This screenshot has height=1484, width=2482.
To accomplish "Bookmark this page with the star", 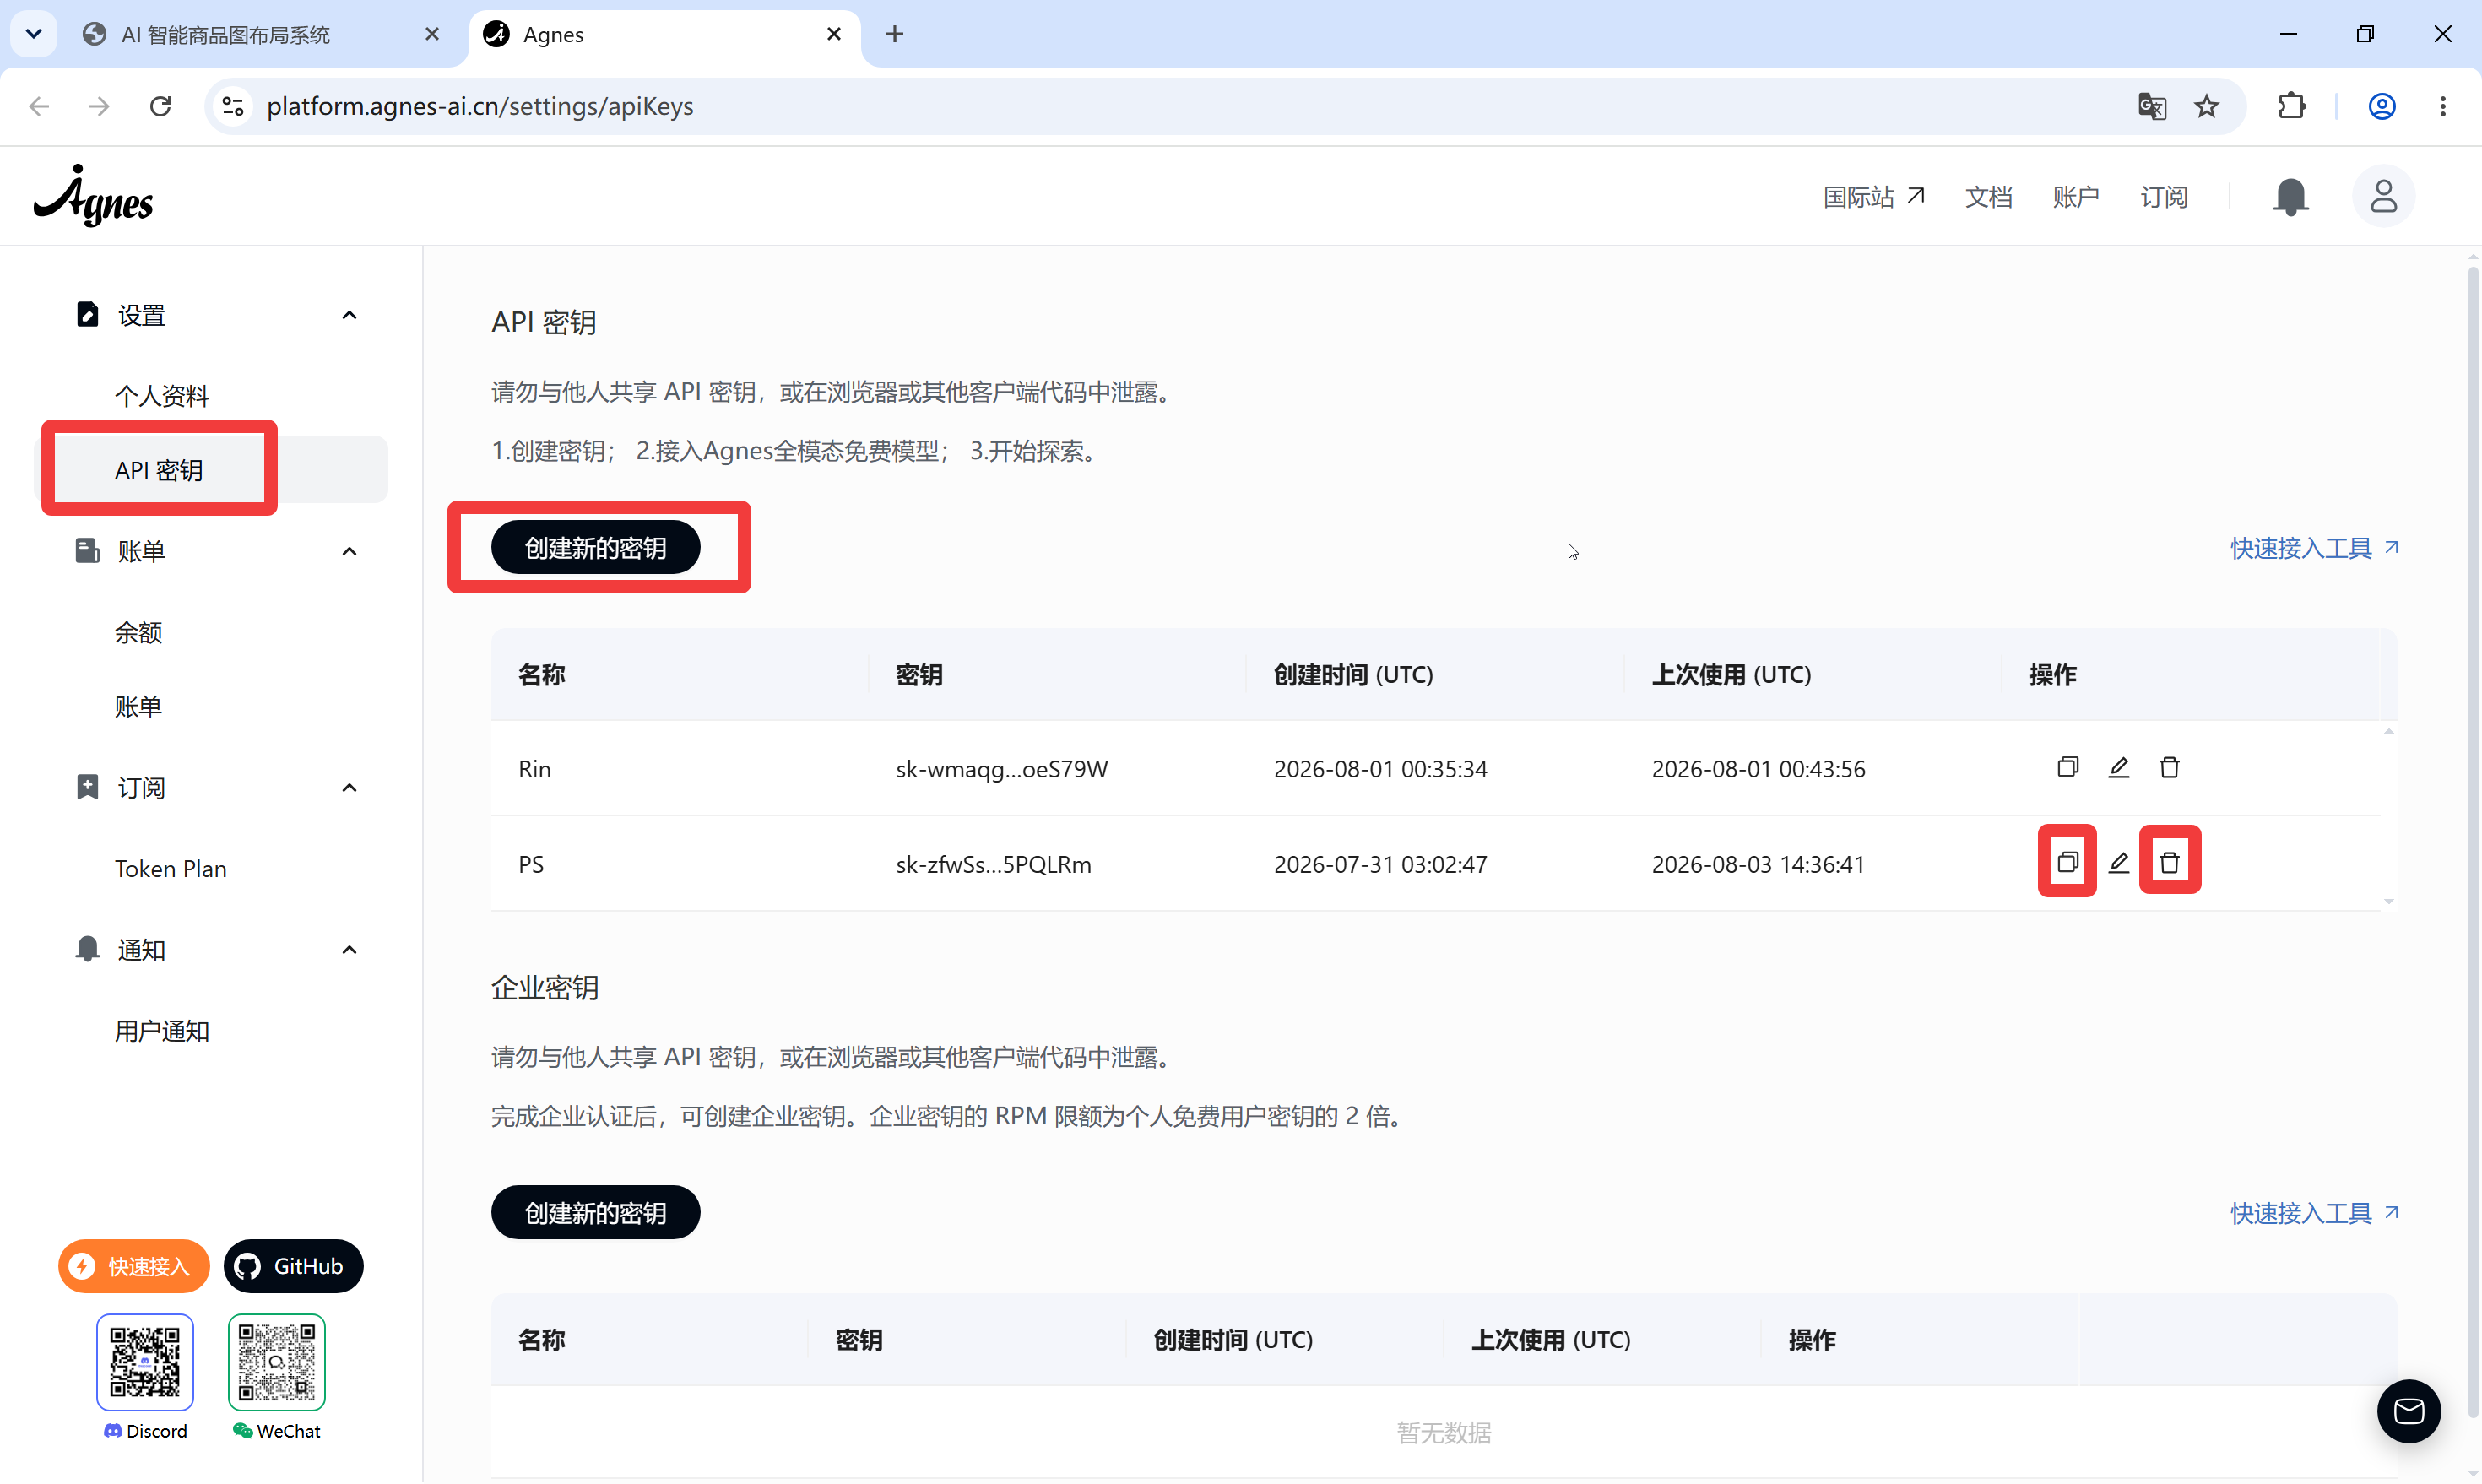I will (2207, 106).
